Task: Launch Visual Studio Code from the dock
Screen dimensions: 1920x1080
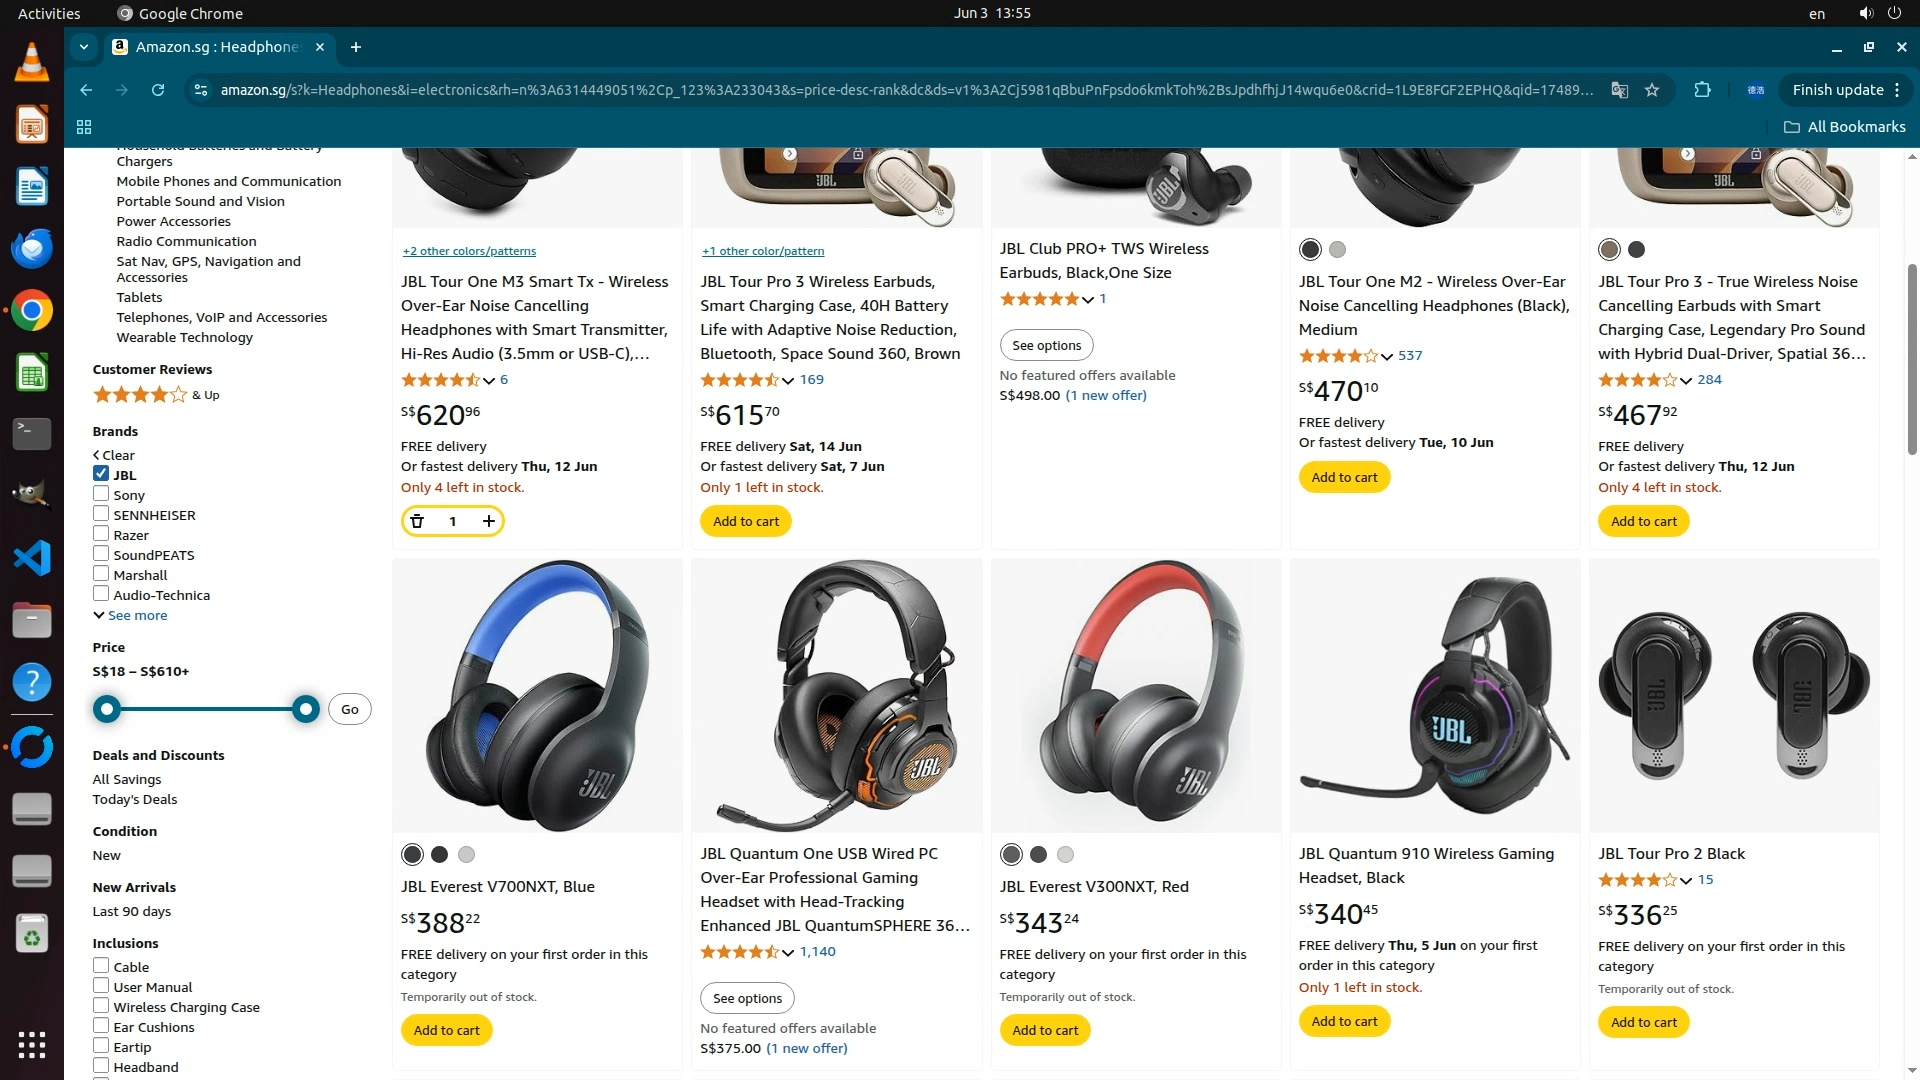Action: (x=31, y=558)
